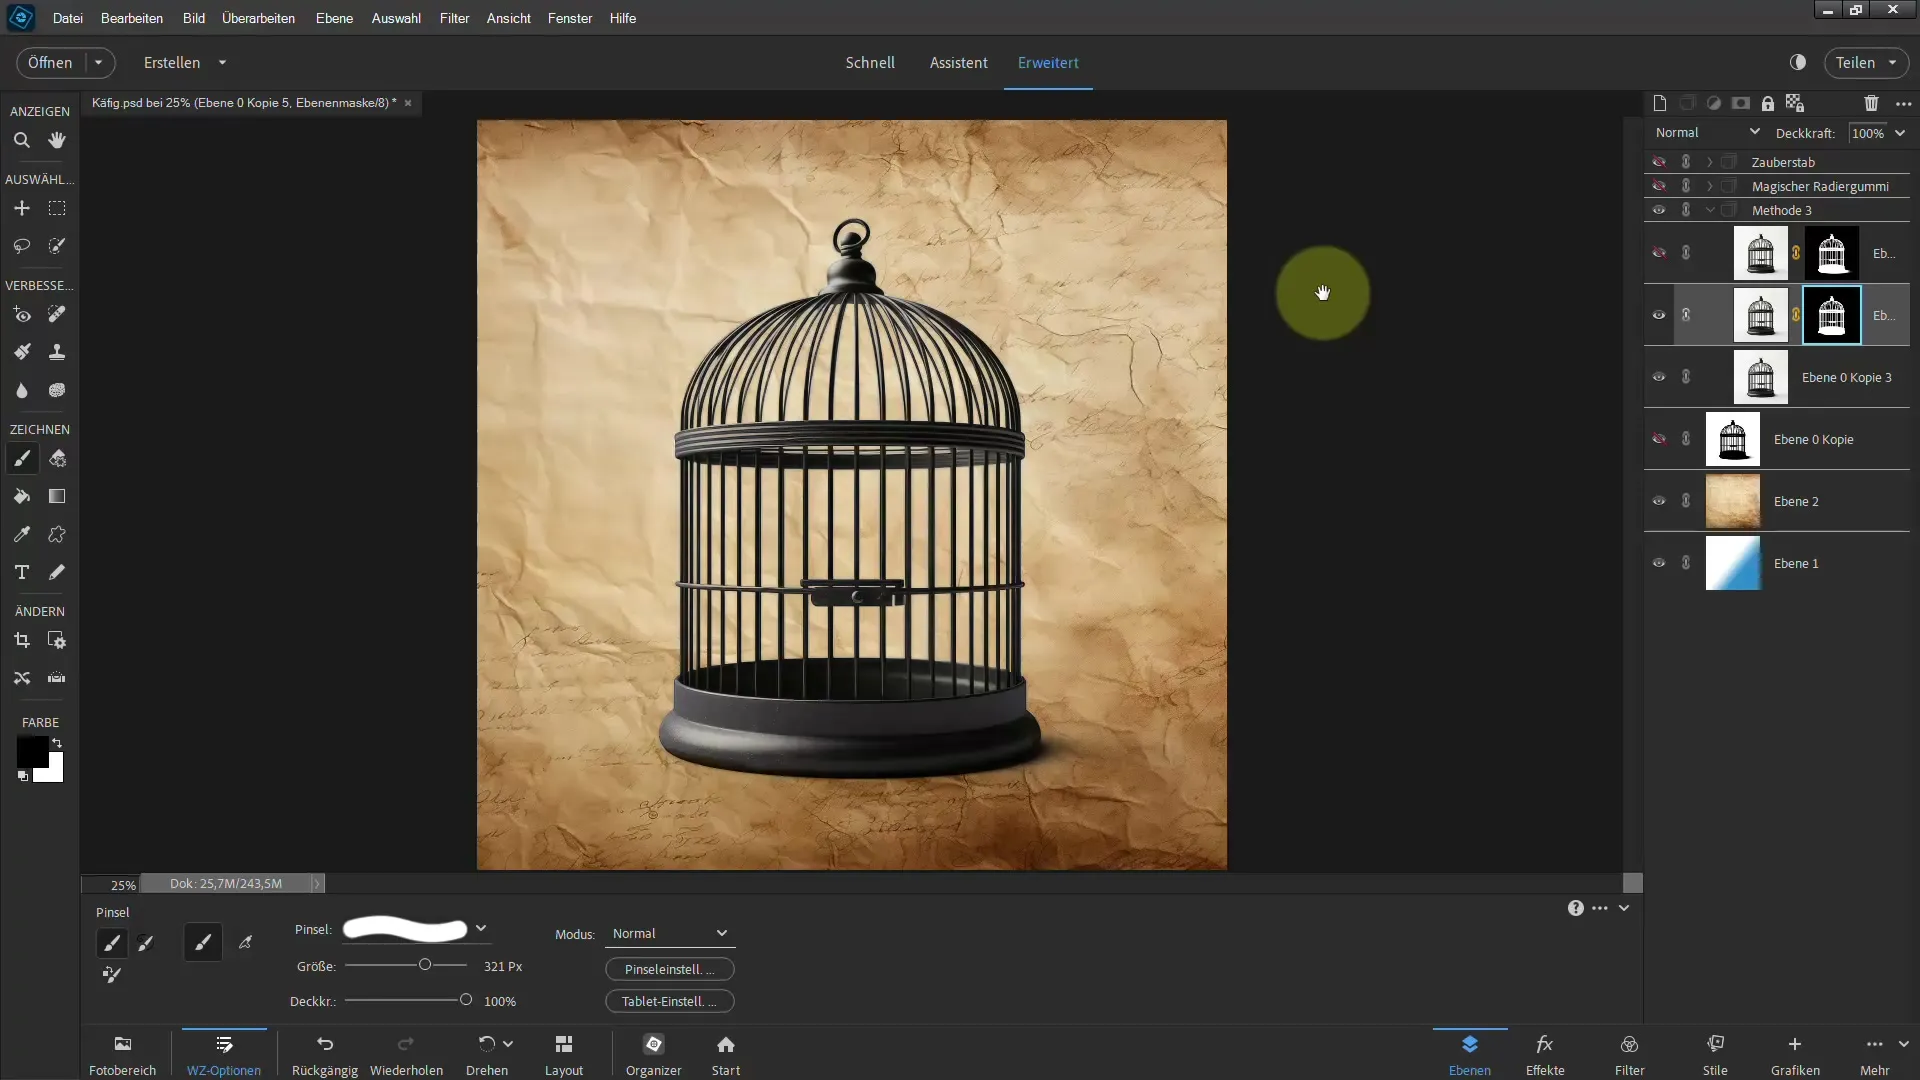Screen dimensions: 1920x1080
Task: Open the Deckkraft opacity dropdown arrow
Action: (1900, 133)
